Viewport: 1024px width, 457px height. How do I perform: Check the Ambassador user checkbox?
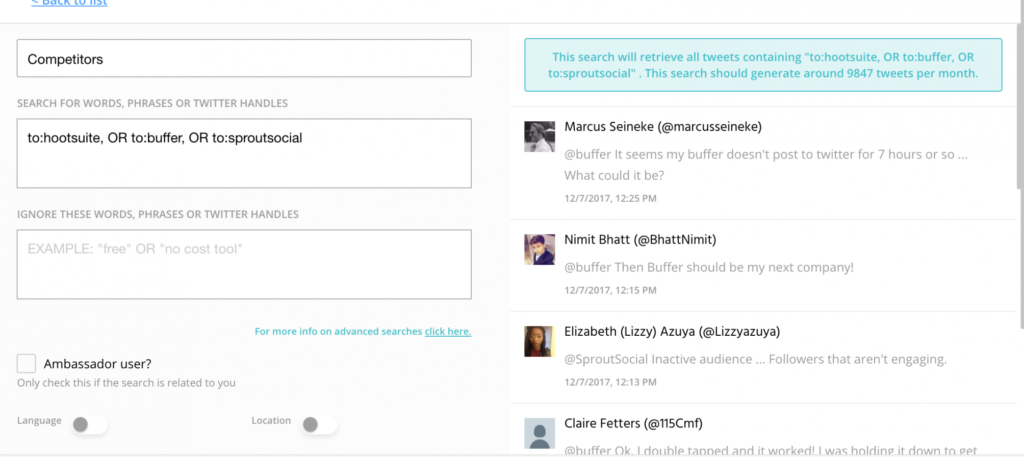coord(27,364)
